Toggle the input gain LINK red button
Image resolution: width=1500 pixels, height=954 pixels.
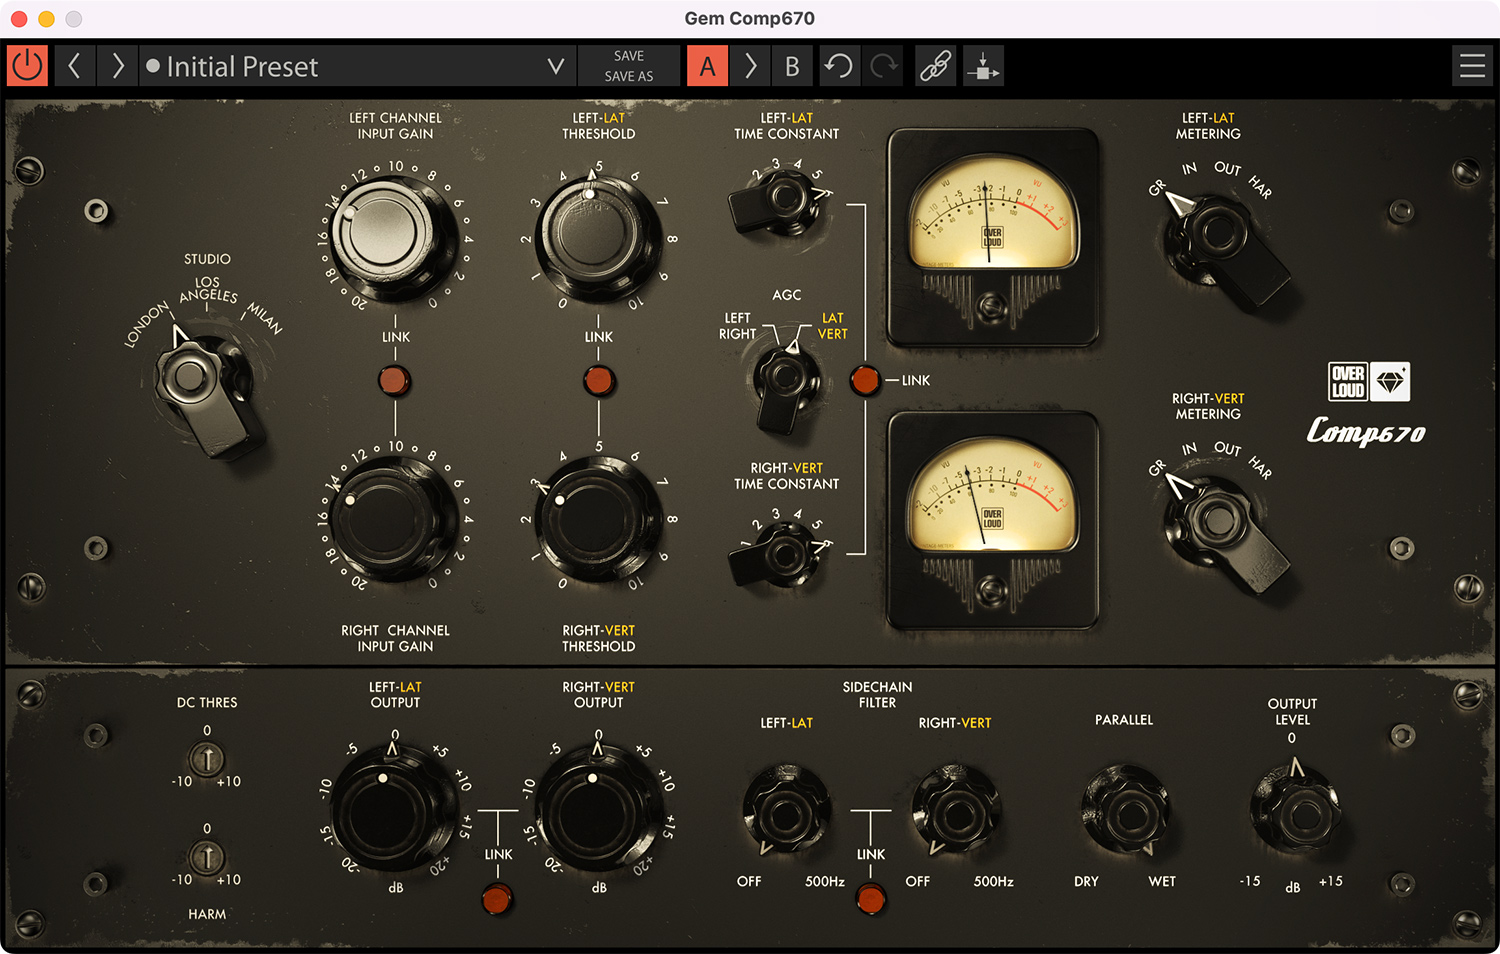pos(395,380)
